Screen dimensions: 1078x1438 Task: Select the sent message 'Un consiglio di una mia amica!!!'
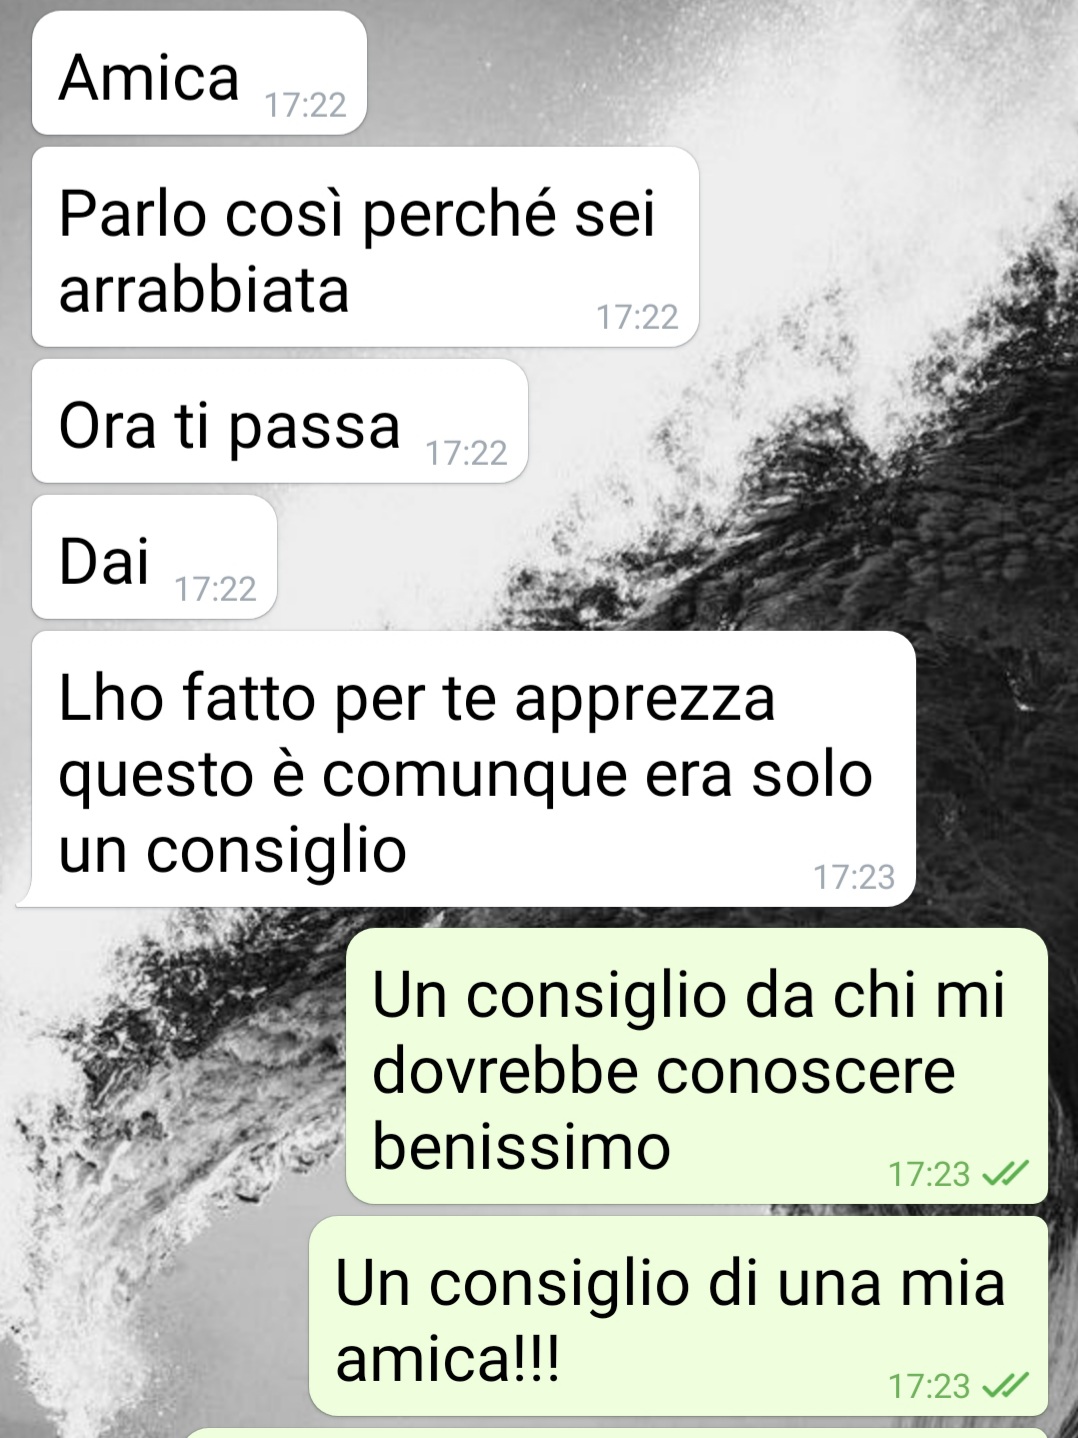click(x=679, y=1316)
